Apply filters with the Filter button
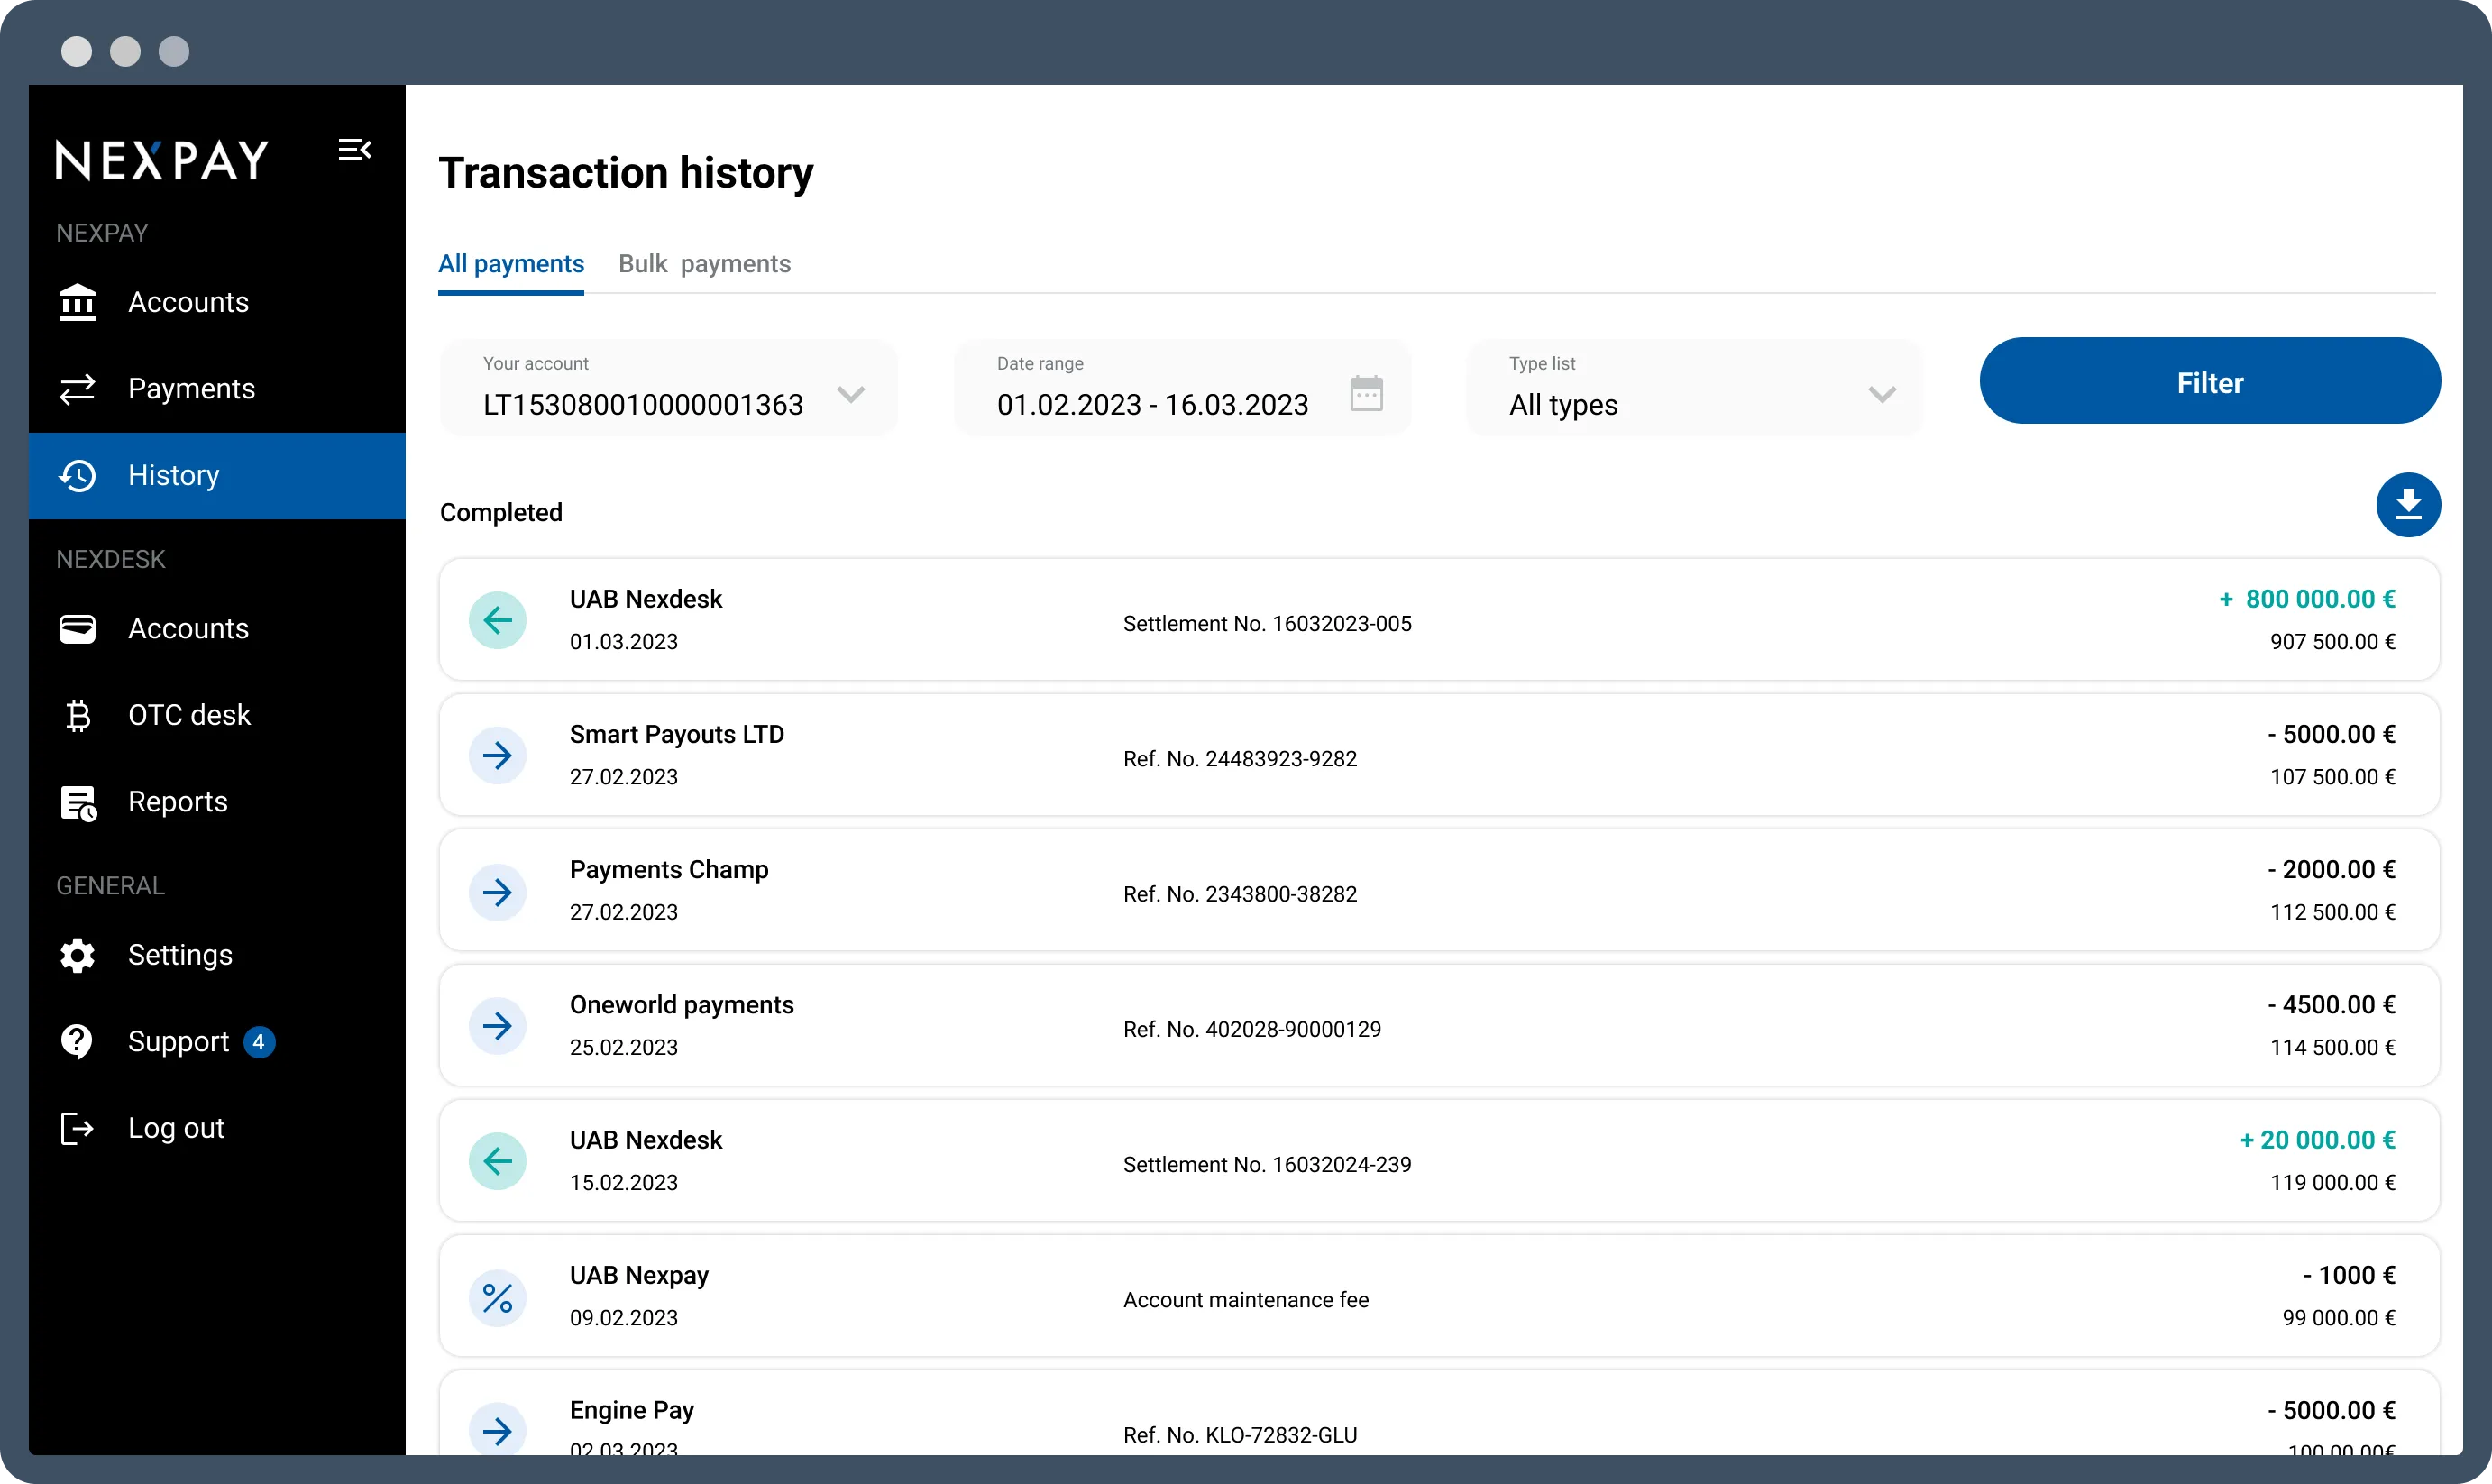The height and width of the screenshot is (1484, 2492). coord(2210,381)
